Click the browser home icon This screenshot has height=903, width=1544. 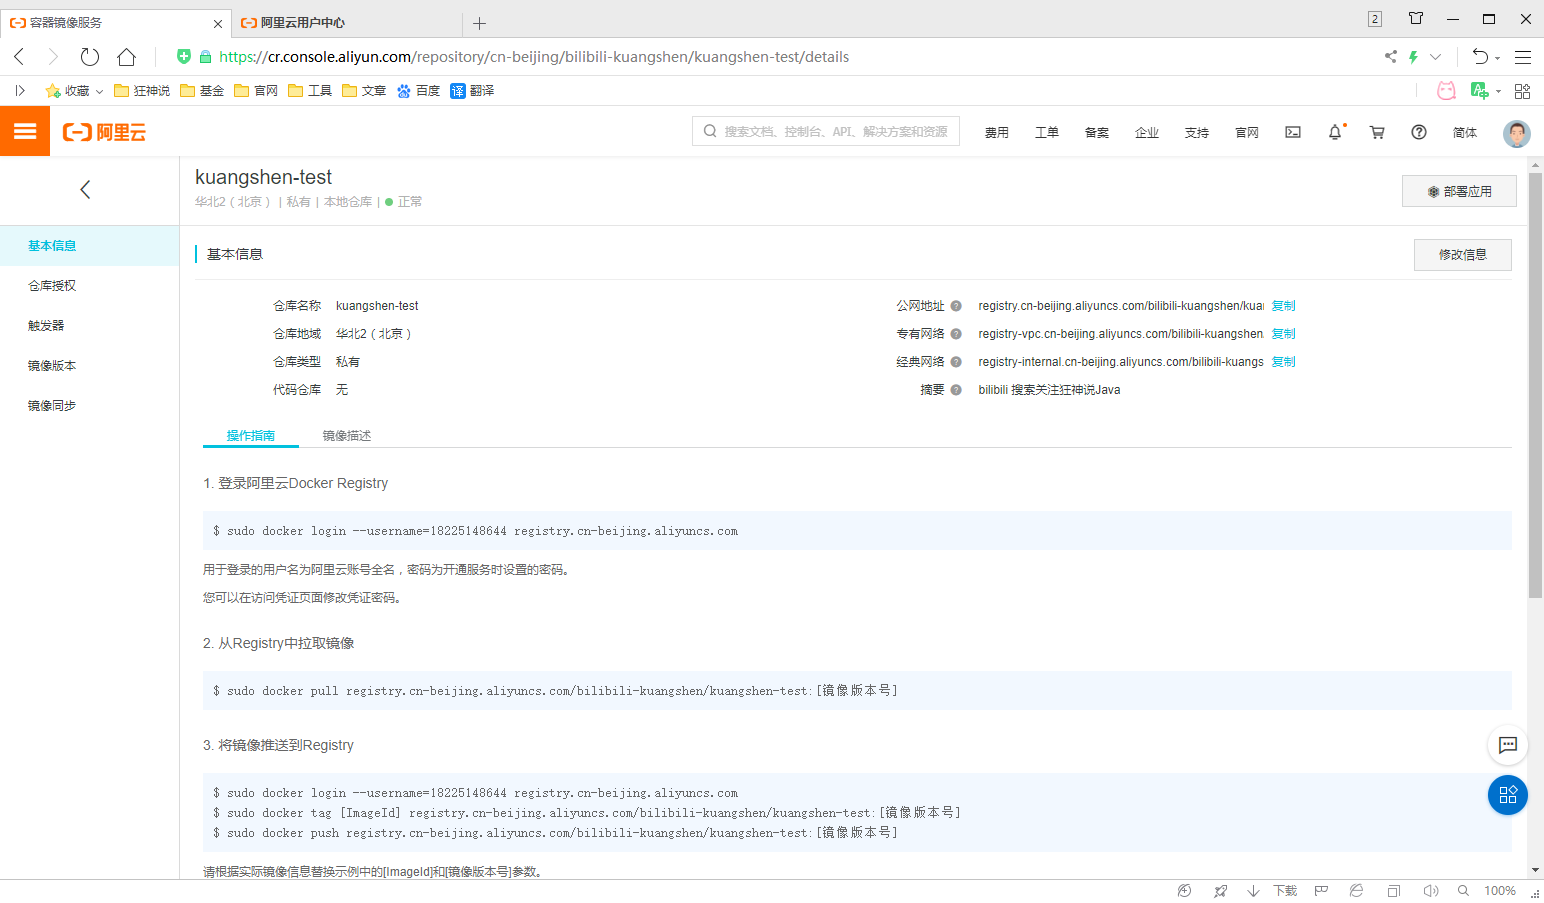click(126, 57)
